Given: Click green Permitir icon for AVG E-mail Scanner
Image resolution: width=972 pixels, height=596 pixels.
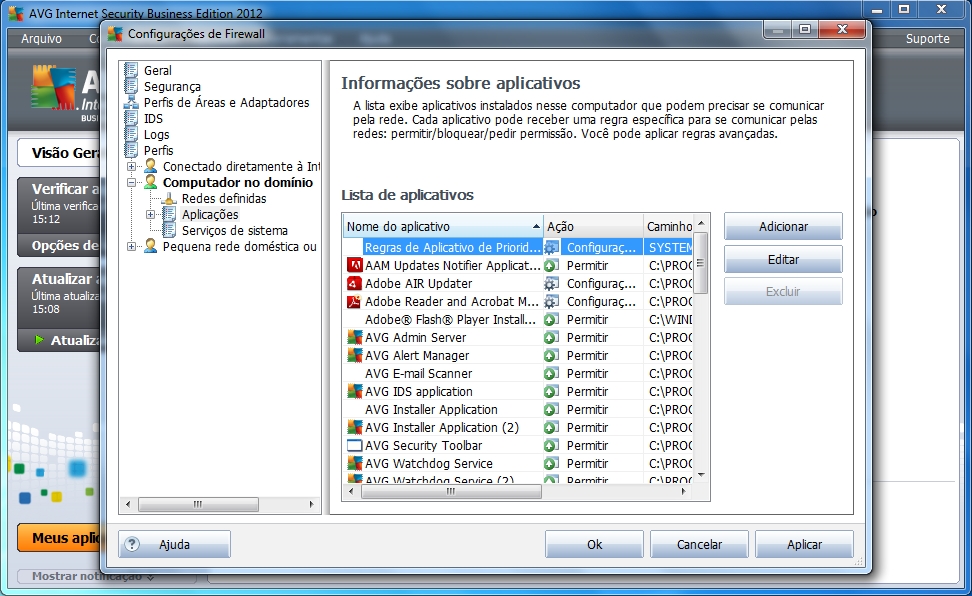Looking at the screenshot, I should pyautogui.click(x=551, y=373).
